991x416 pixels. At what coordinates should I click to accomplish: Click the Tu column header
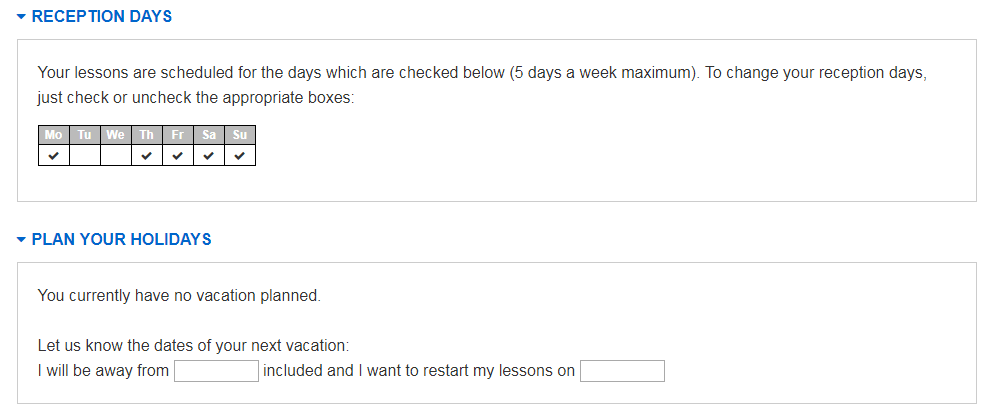85,135
